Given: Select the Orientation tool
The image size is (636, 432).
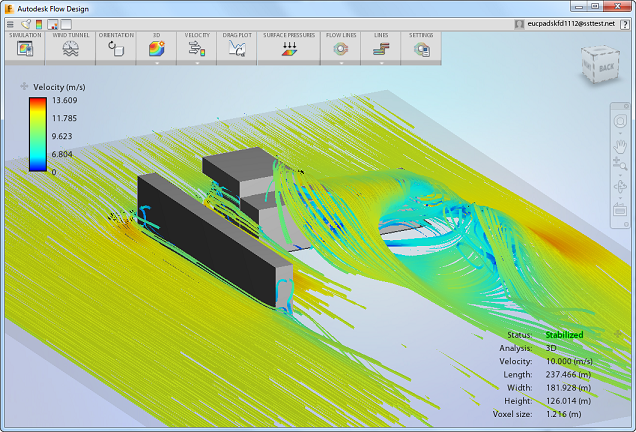Looking at the screenshot, I should pyautogui.click(x=115, y=48).
